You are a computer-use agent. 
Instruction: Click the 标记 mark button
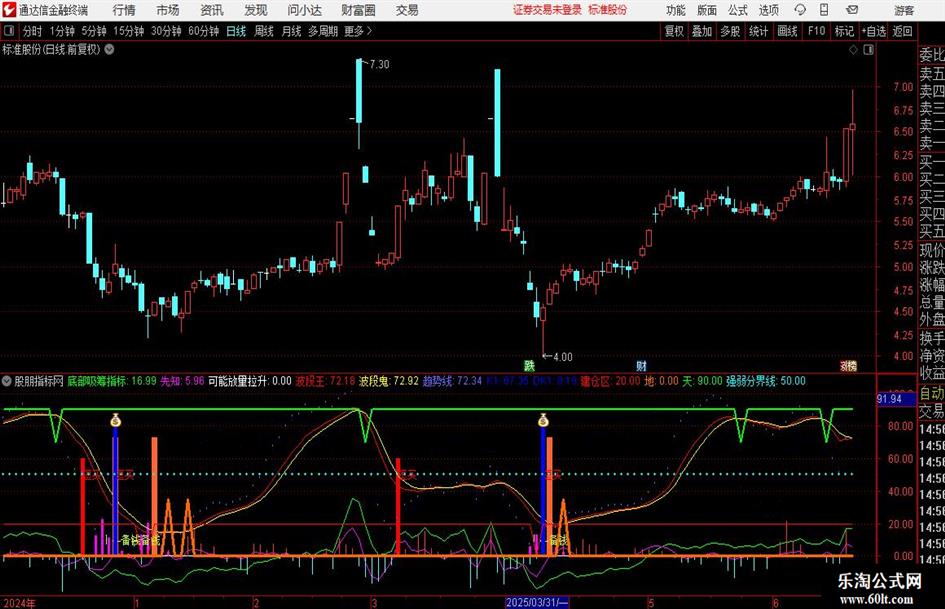[844, 31]
